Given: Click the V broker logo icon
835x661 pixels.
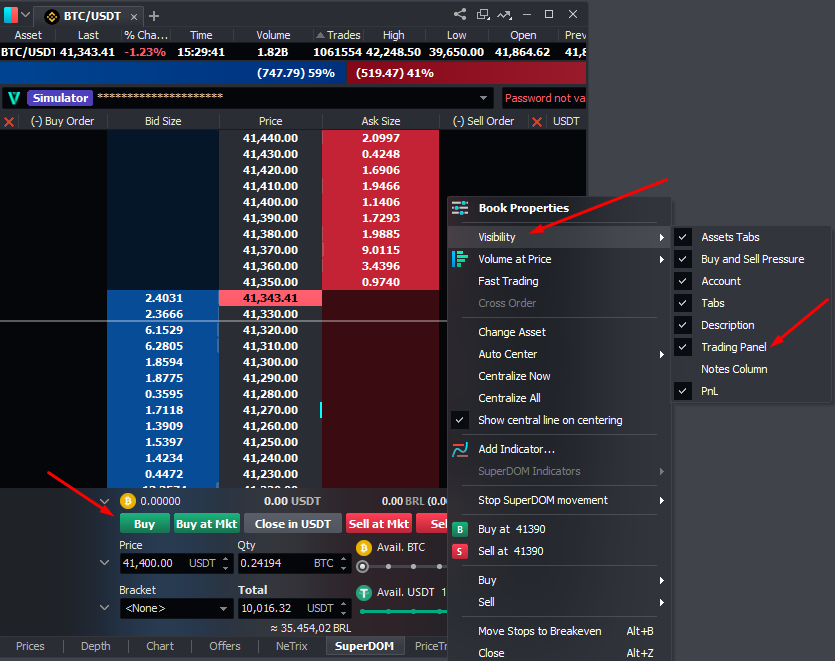Looking at the screenshot, I should [x=14, y=98].
